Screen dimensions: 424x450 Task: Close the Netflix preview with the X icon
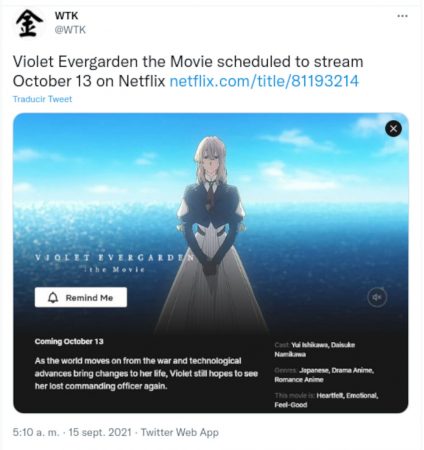tap(393, 128)
